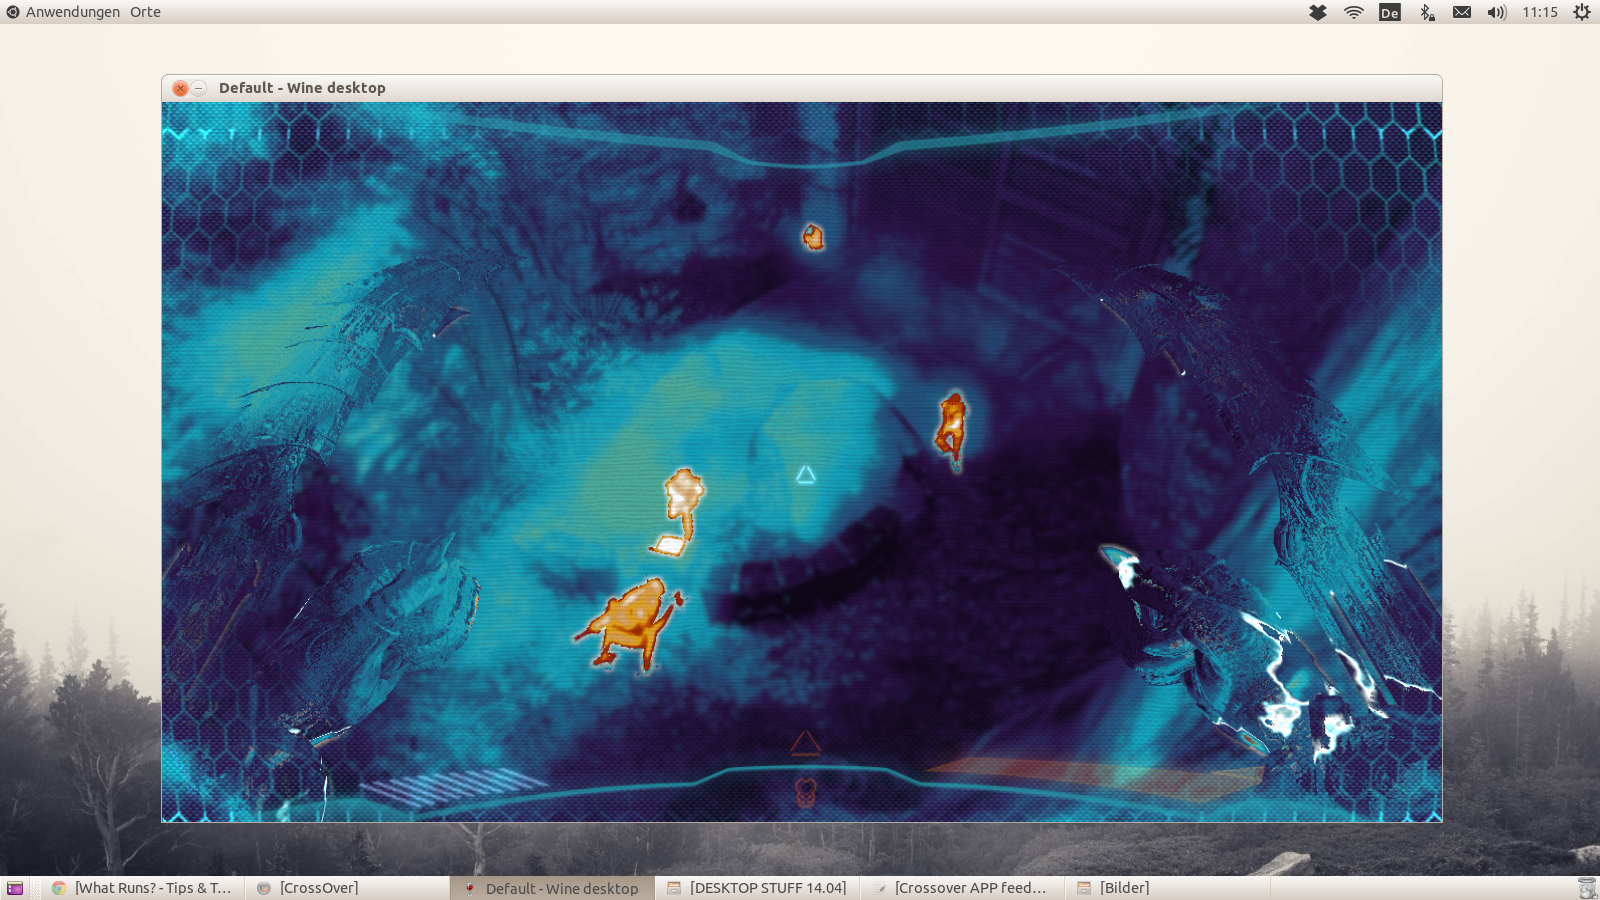Viewport: 1600px width, 900px height.
Task: Open the Anwendungen menu
Action: (73, 12)
